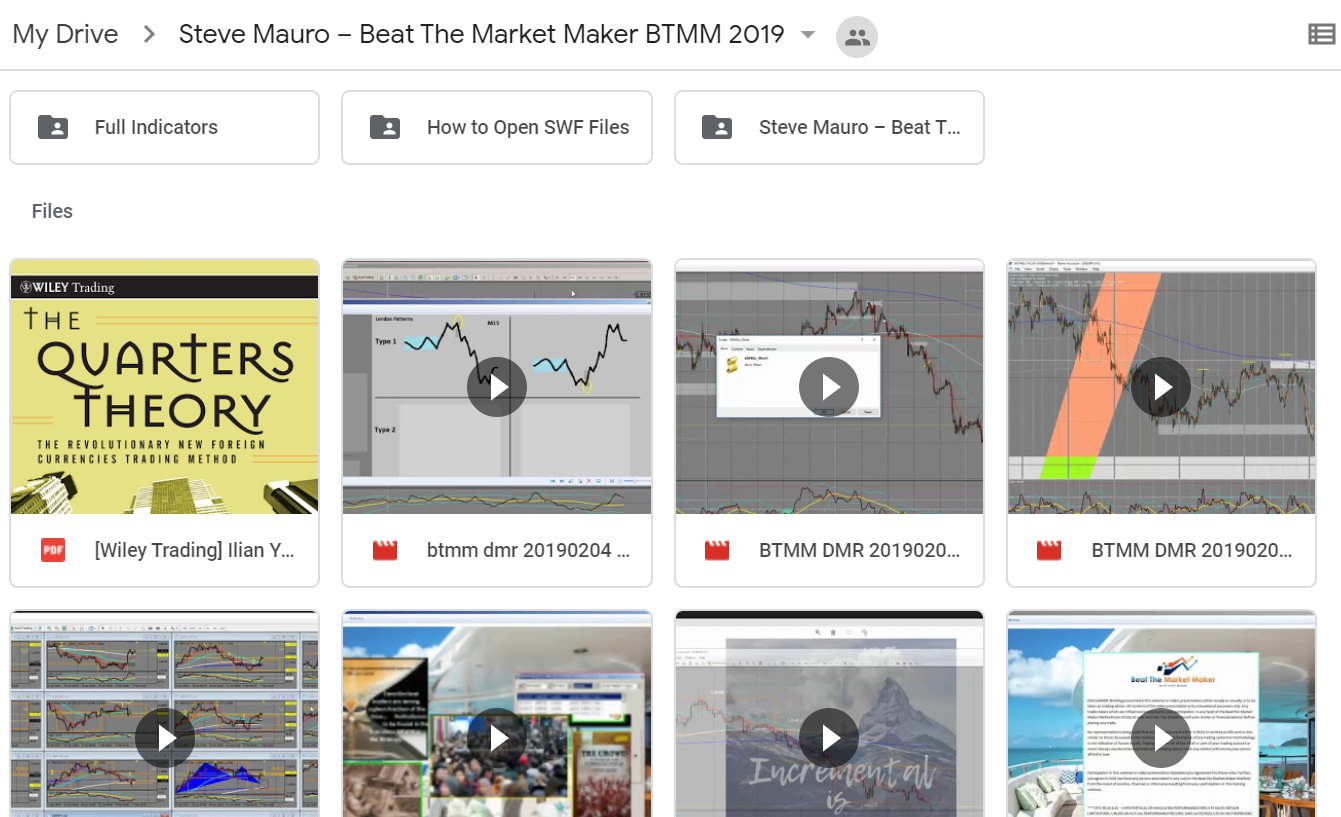Click the breadcrumb chevron separator after My Drive
Image resolution: width=1341 pixels, height=817 pixels.
(149, 35)
